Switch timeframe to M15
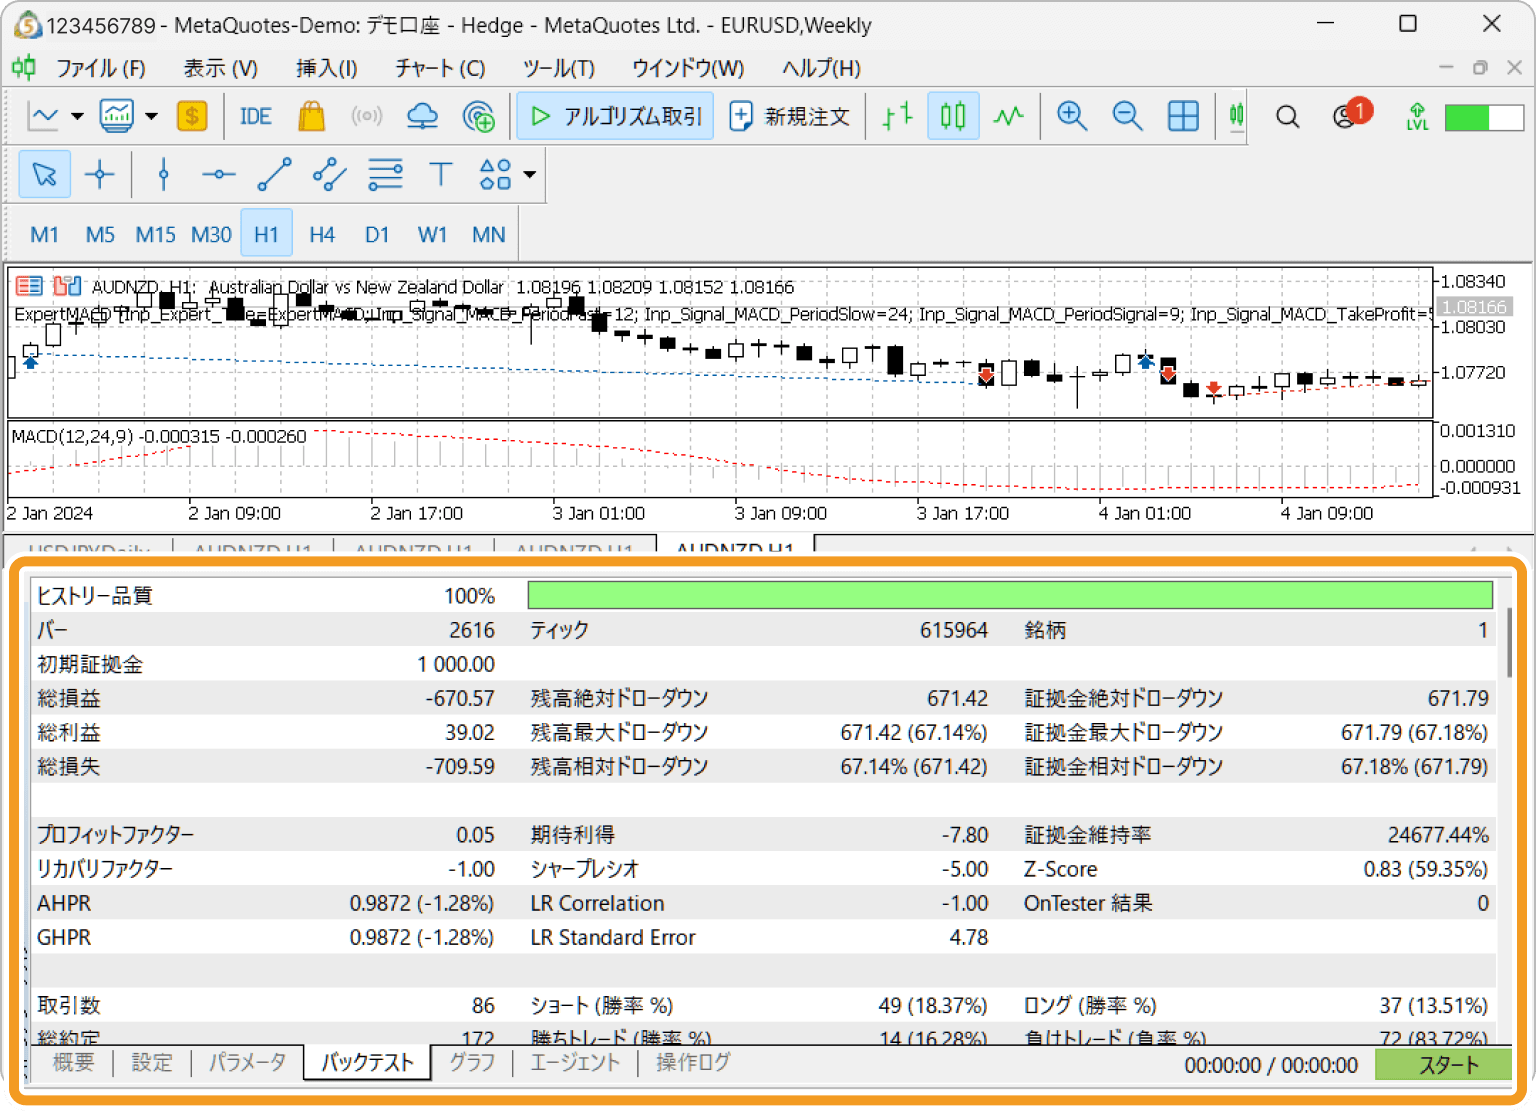The width and height of the screenshot is (1536, 1112). tap(155, 235)
